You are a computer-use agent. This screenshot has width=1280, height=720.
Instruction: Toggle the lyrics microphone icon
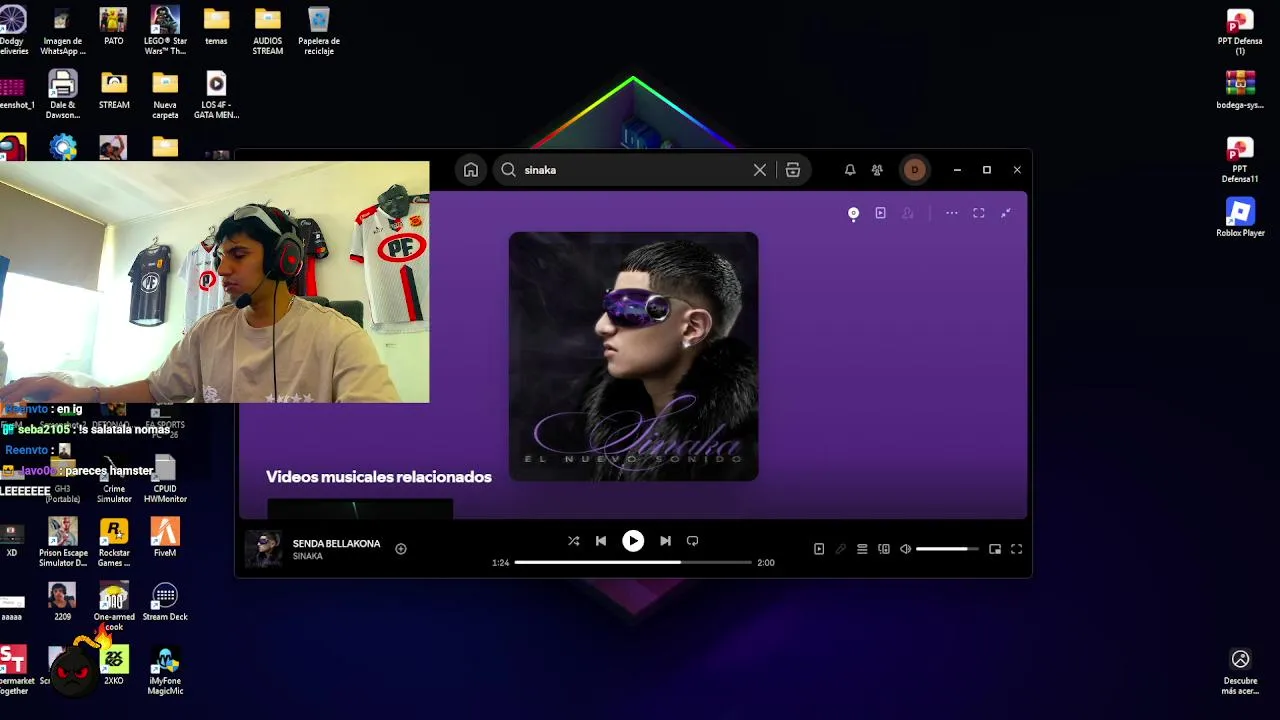pyautogui.click(x=841, y=549)
